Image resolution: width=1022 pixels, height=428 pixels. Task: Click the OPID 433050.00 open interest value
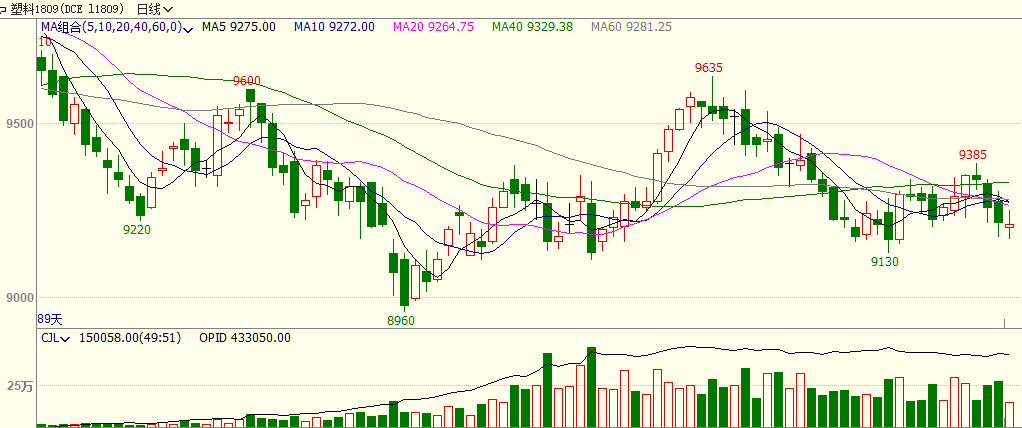click(x=244, y=337)
